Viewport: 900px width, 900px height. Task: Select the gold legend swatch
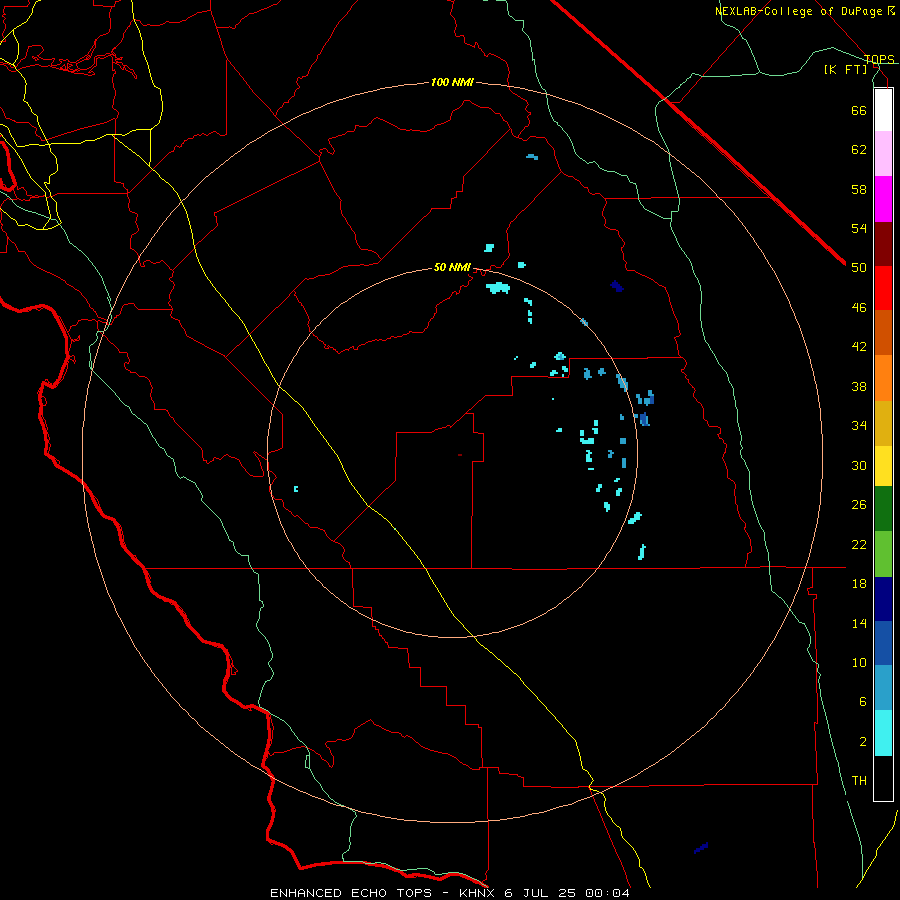(x=883, y=423)
